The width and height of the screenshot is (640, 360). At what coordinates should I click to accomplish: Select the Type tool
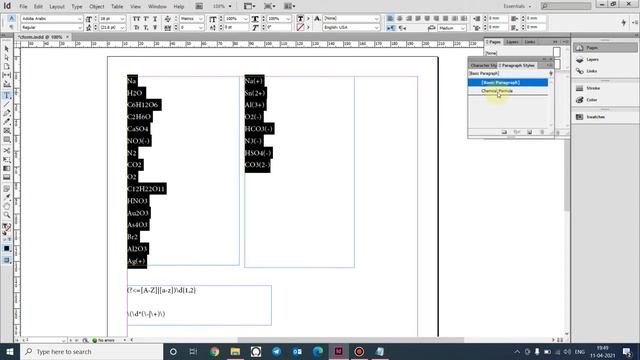(7, 95)
